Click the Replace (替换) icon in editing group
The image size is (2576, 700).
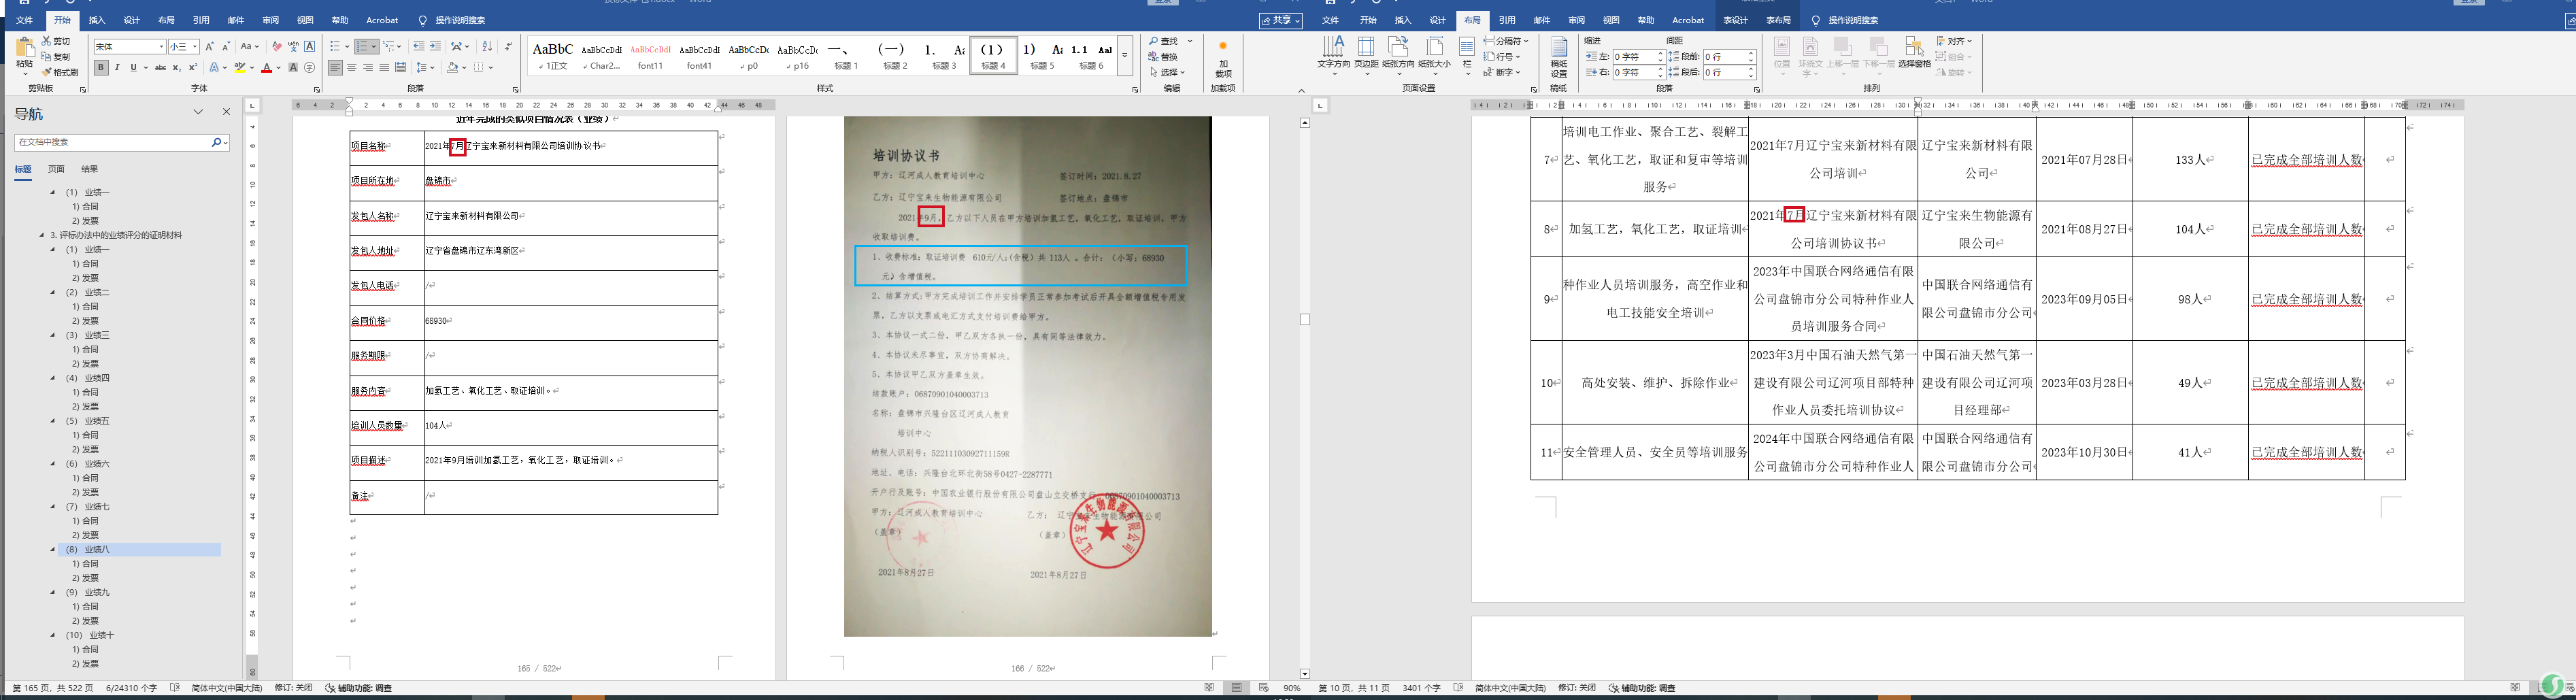(1154, 57)
